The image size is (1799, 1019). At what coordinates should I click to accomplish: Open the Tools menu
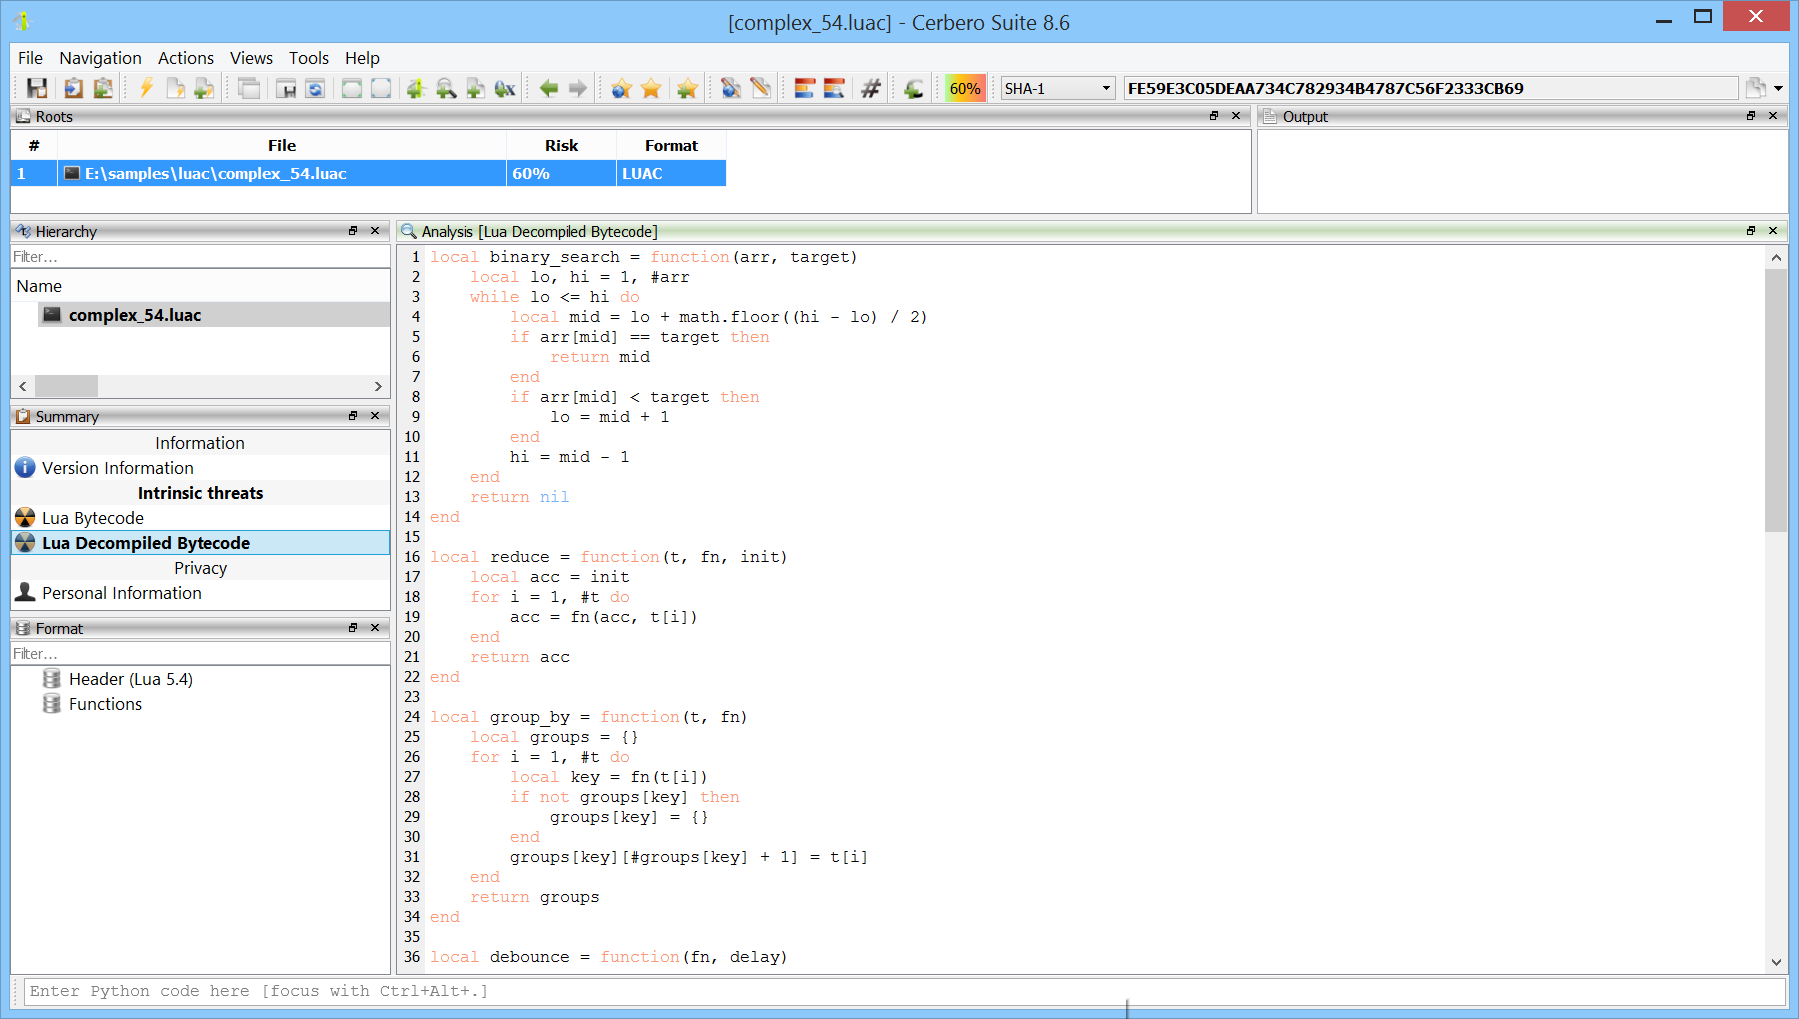point(308,58)
